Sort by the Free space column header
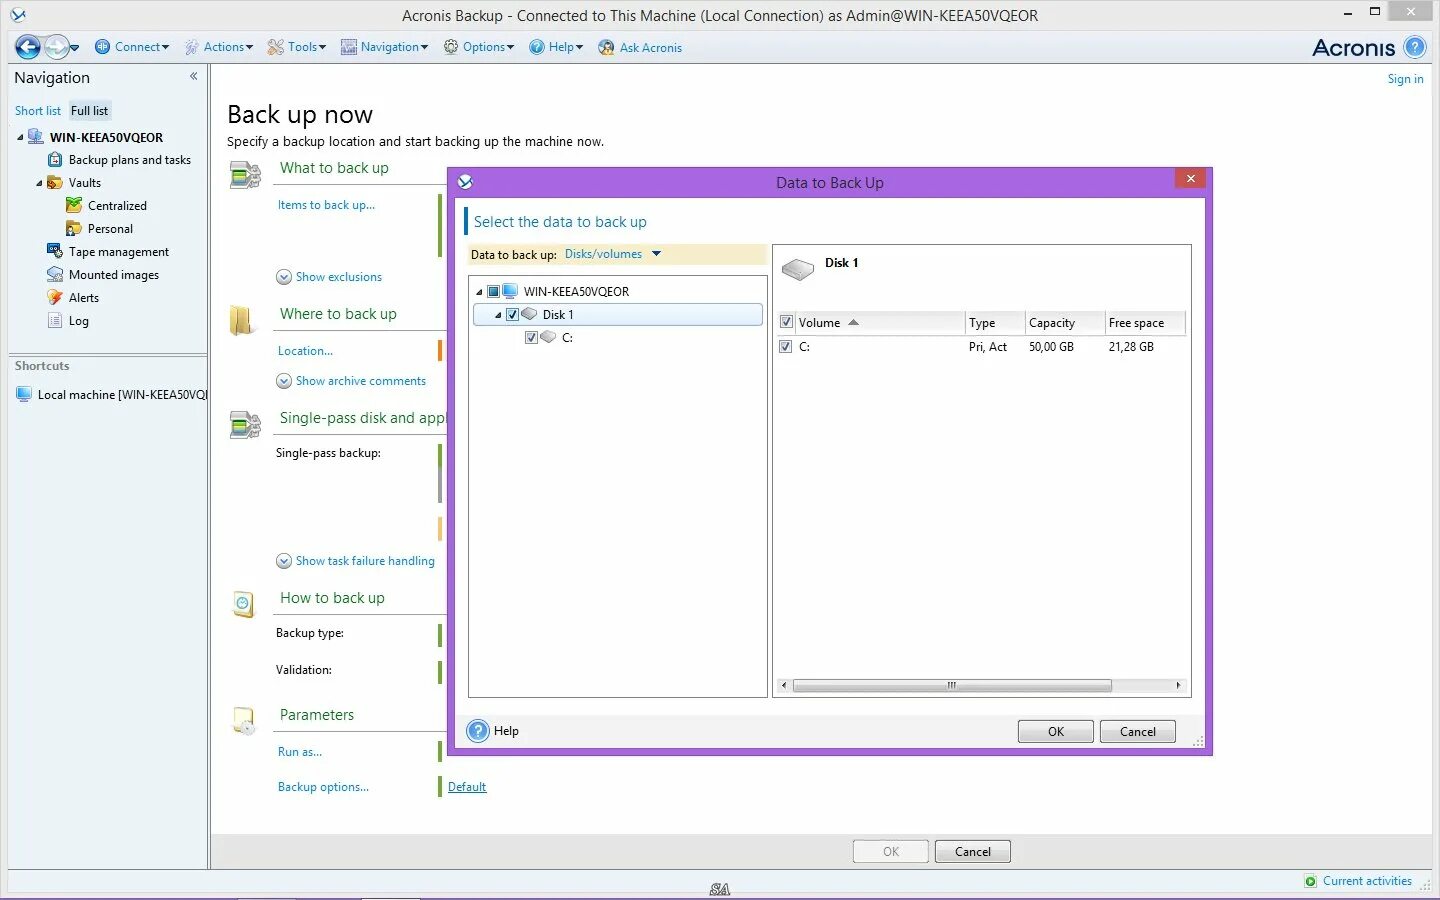1440x900 pixels. (1145, 323)
